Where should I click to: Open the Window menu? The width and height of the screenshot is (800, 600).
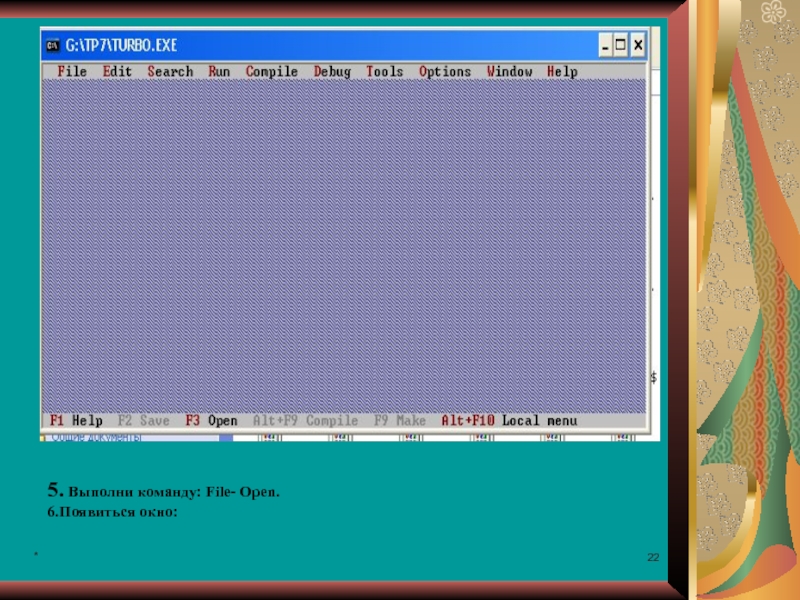coord(509,72)
